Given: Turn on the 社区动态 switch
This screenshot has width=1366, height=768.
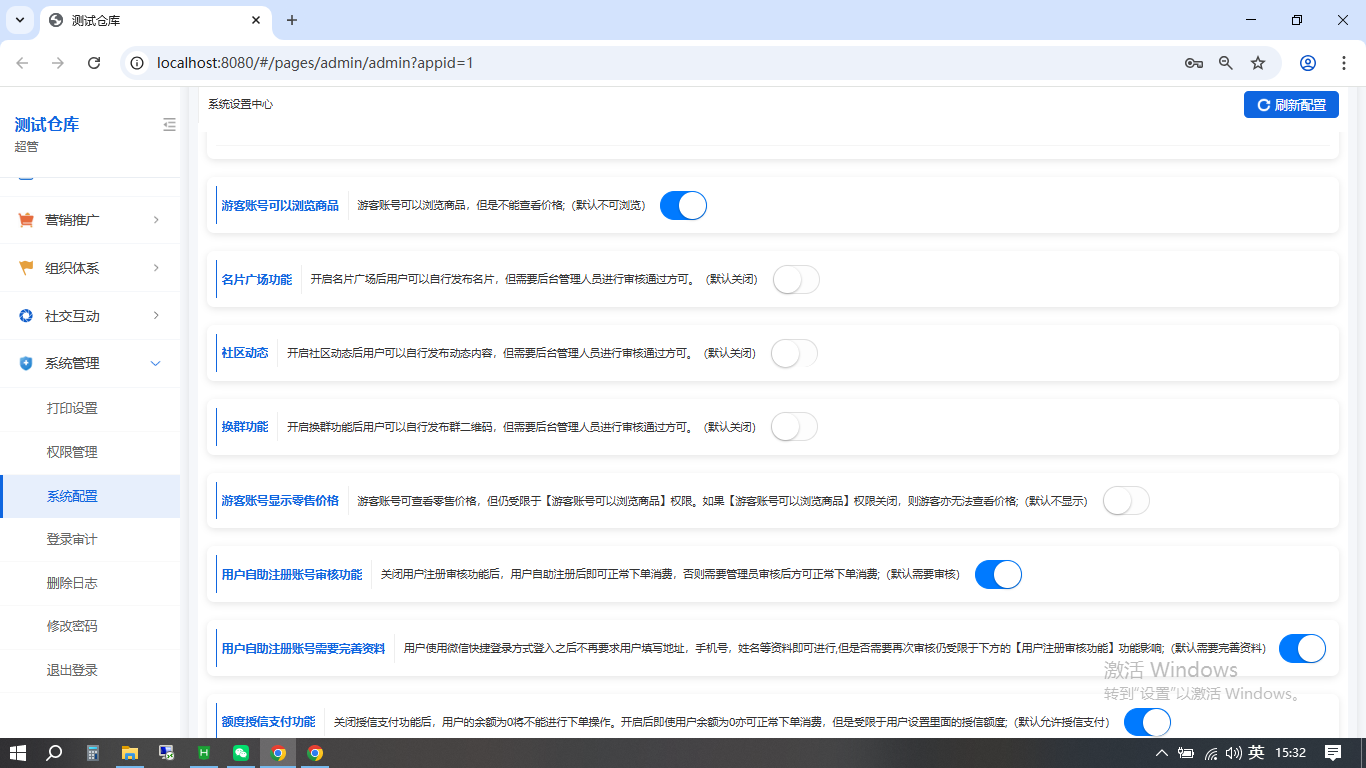Looking at the screenshot, I should (794, 353).
